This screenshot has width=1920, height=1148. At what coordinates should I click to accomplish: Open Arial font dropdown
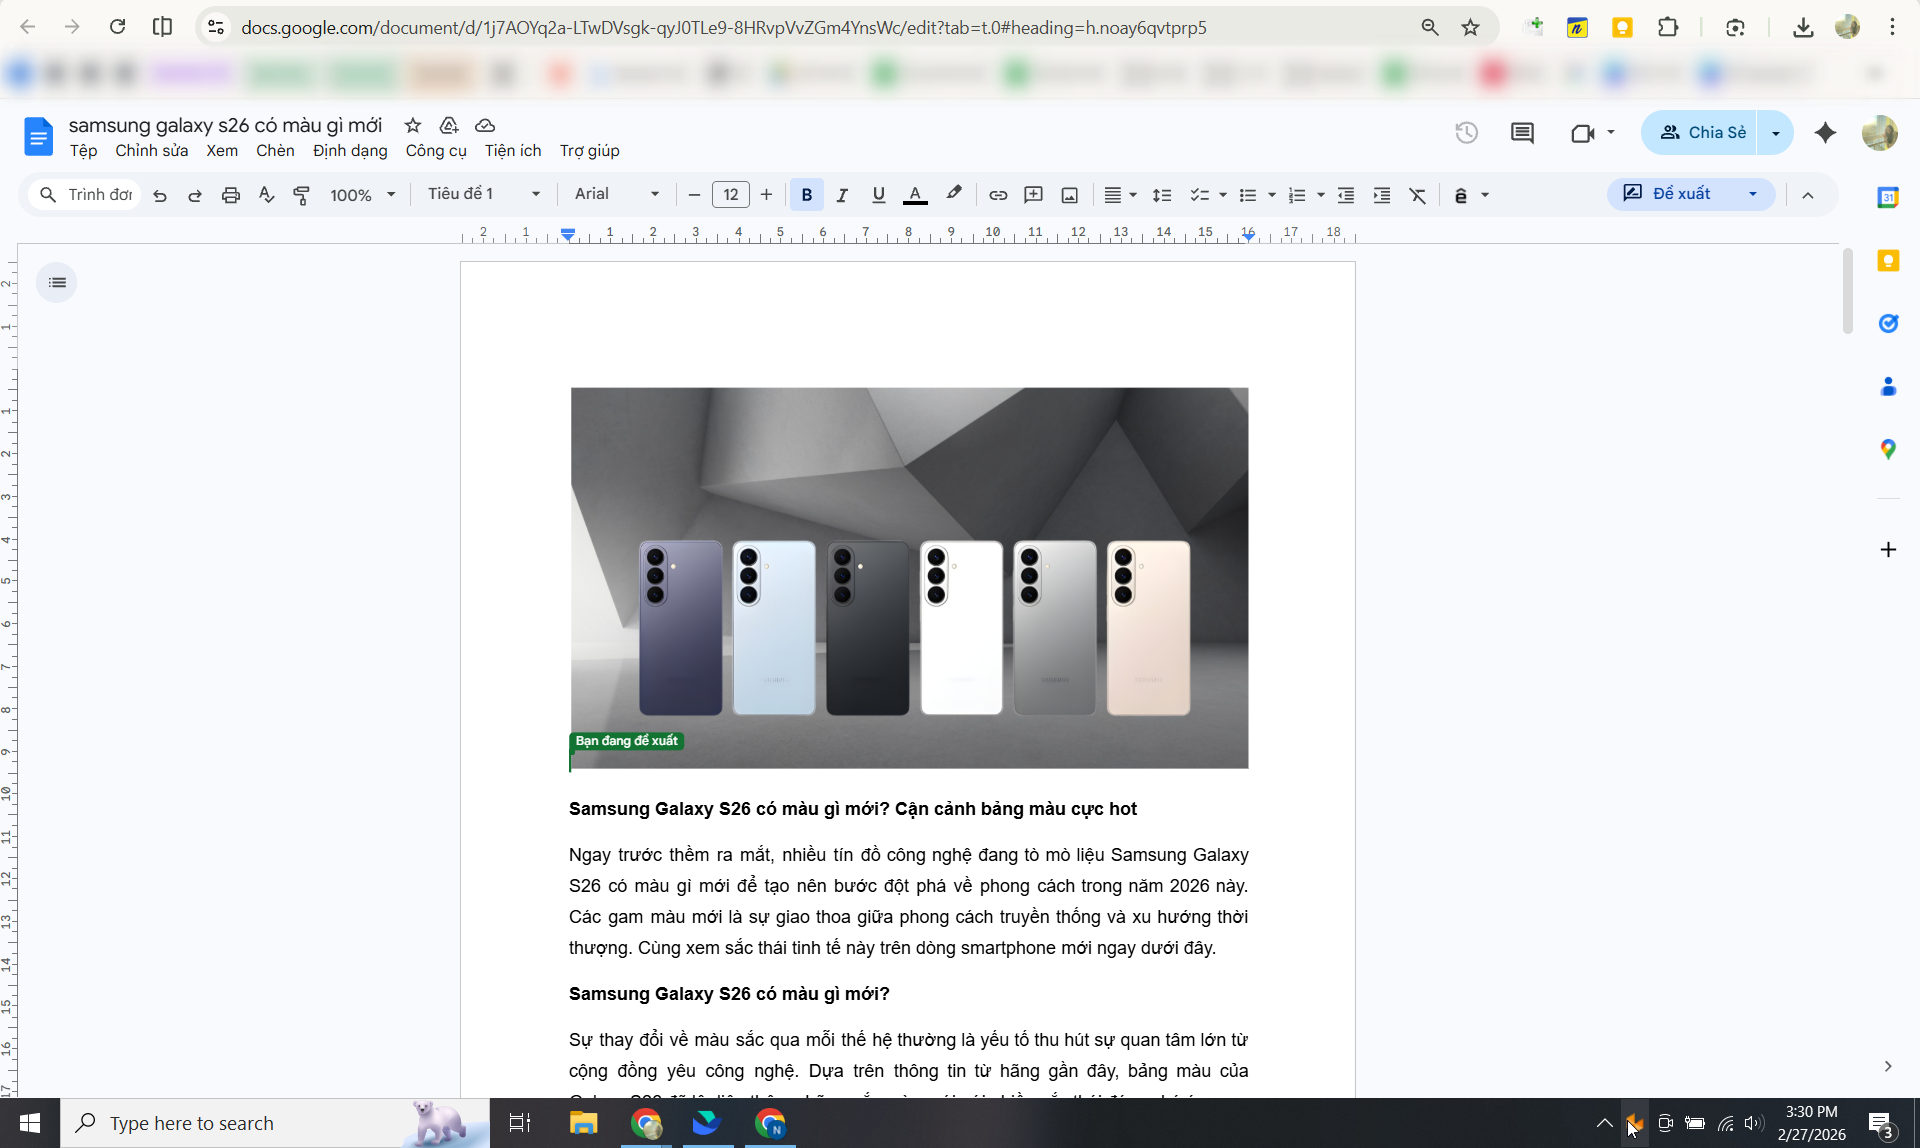[617, 194]
